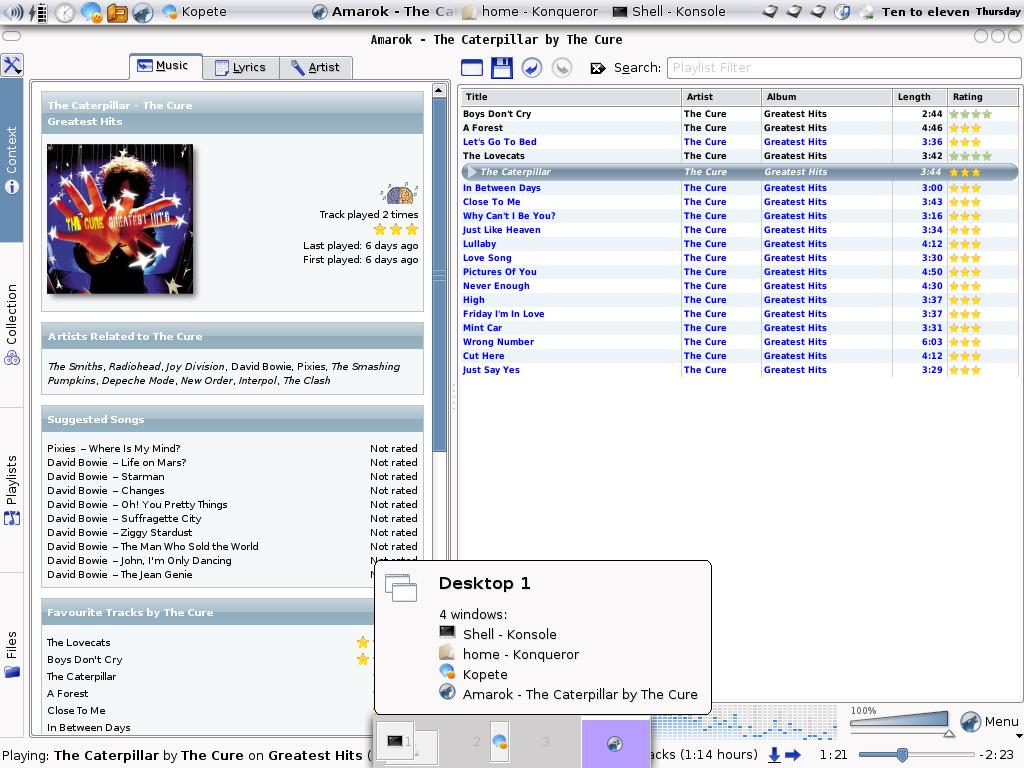Click the first disk drive icon in system tray

pyautogui.click(x=771, y=12)
